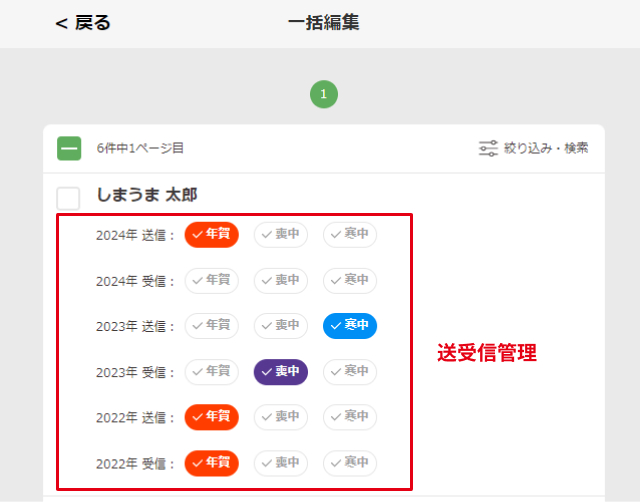Click the 絞り込み・検索 label
Viewport: 640px width, 502px height.
[546, 148]
